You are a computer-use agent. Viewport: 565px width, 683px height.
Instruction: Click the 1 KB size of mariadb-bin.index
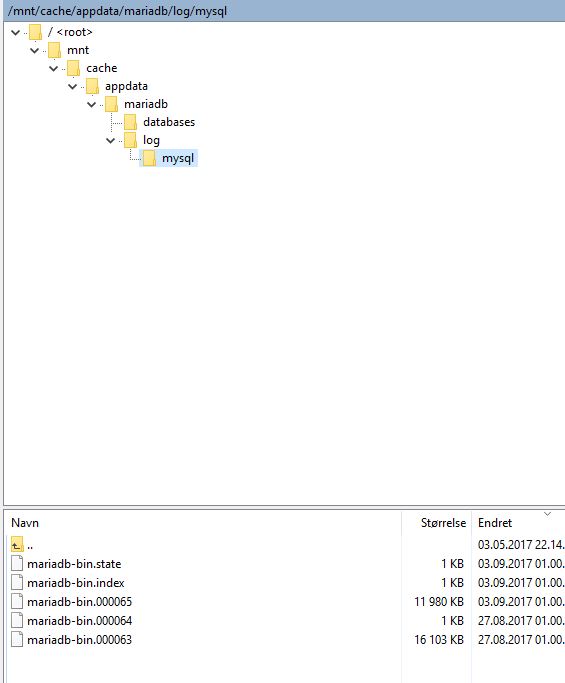tap(453, 583)
